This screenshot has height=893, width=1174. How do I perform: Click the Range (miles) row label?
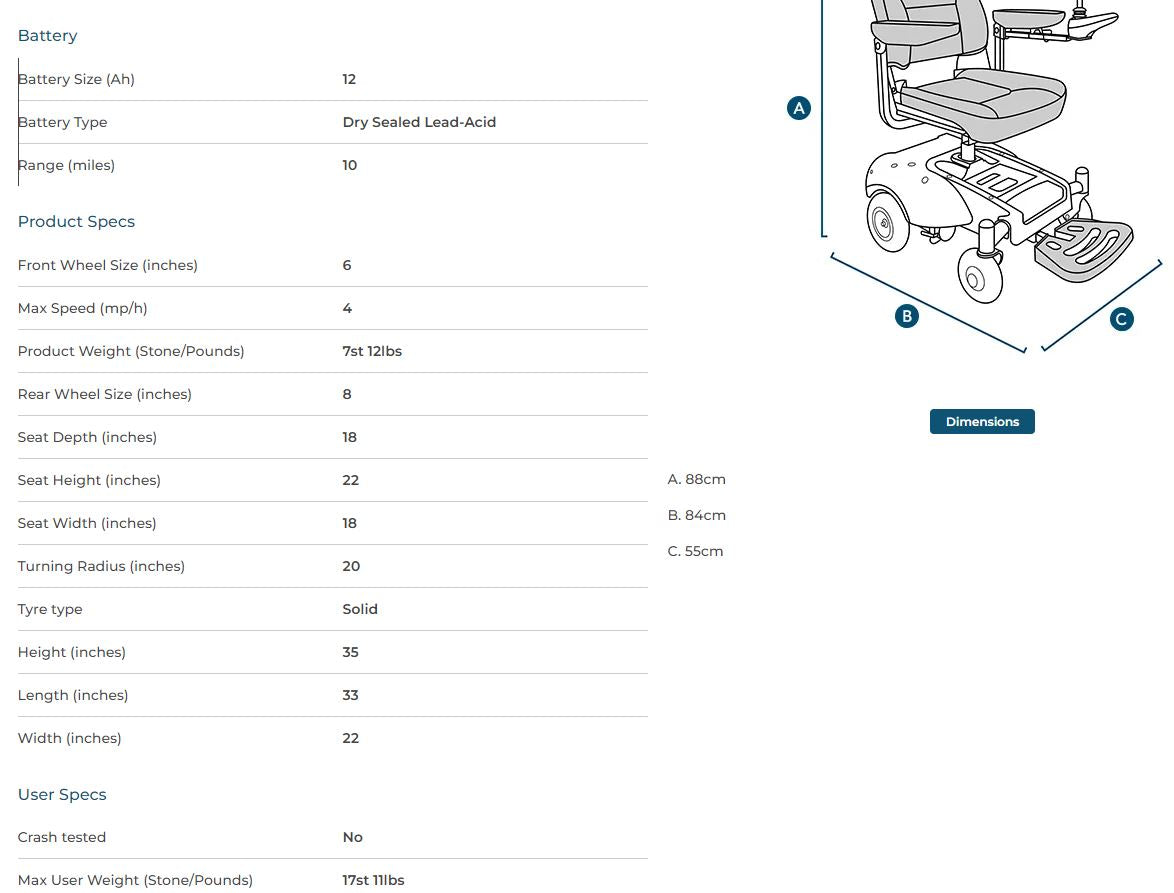[66, 166]
